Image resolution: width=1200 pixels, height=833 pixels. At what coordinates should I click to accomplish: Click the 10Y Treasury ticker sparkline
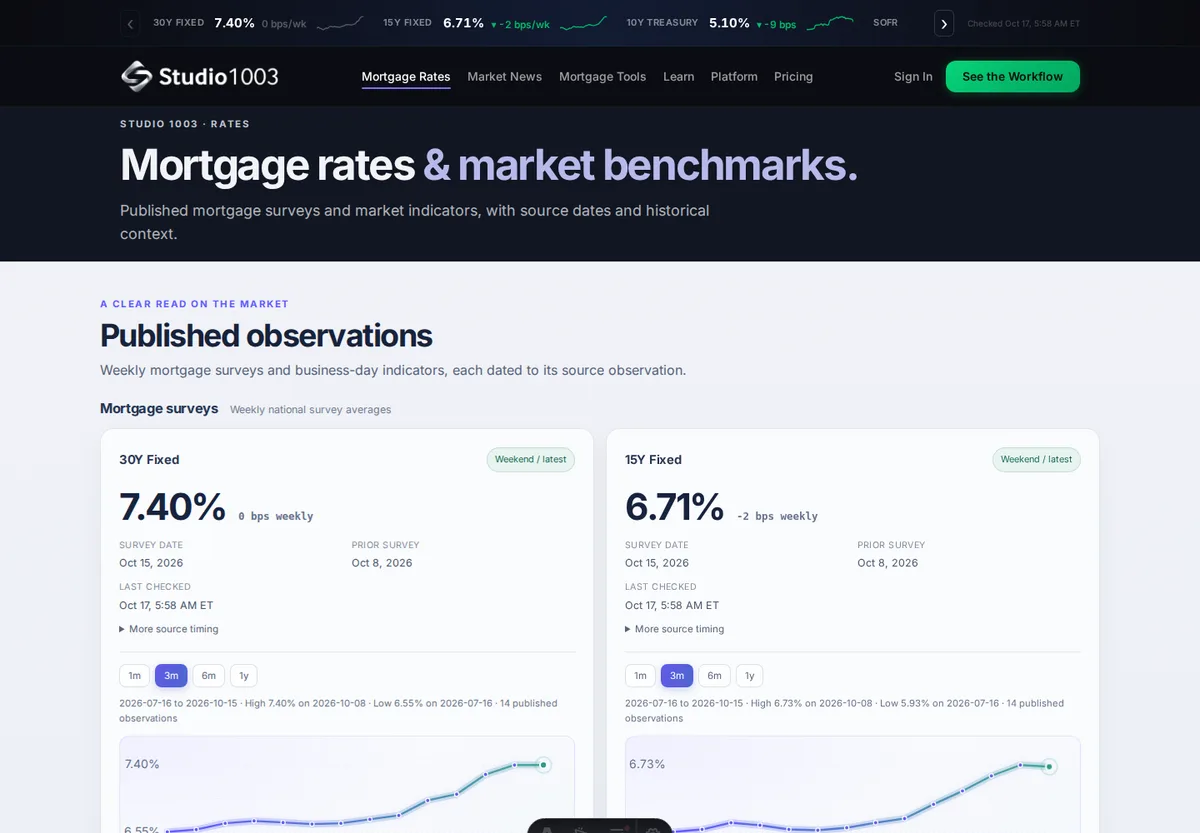(830, 23)
